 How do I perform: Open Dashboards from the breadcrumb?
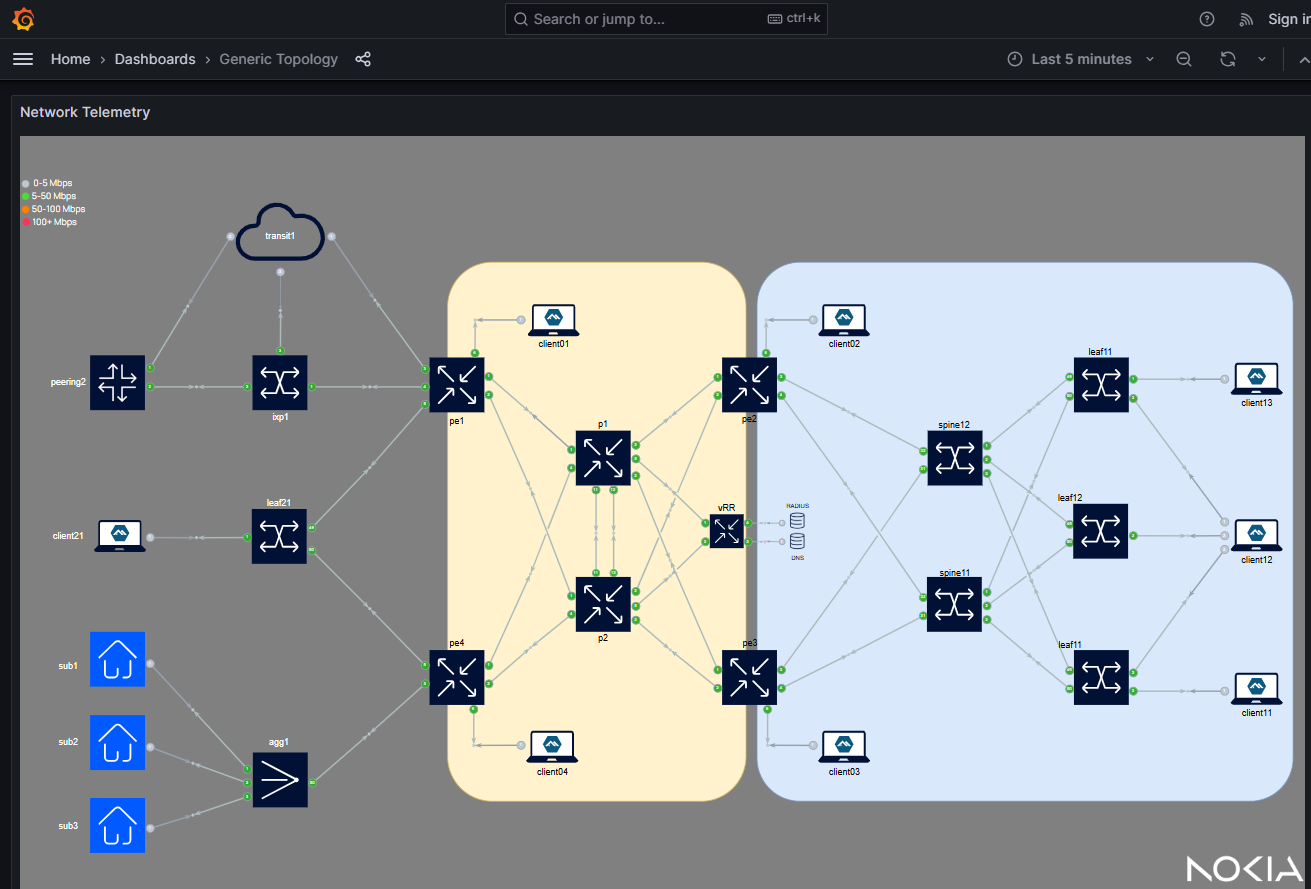155,59
